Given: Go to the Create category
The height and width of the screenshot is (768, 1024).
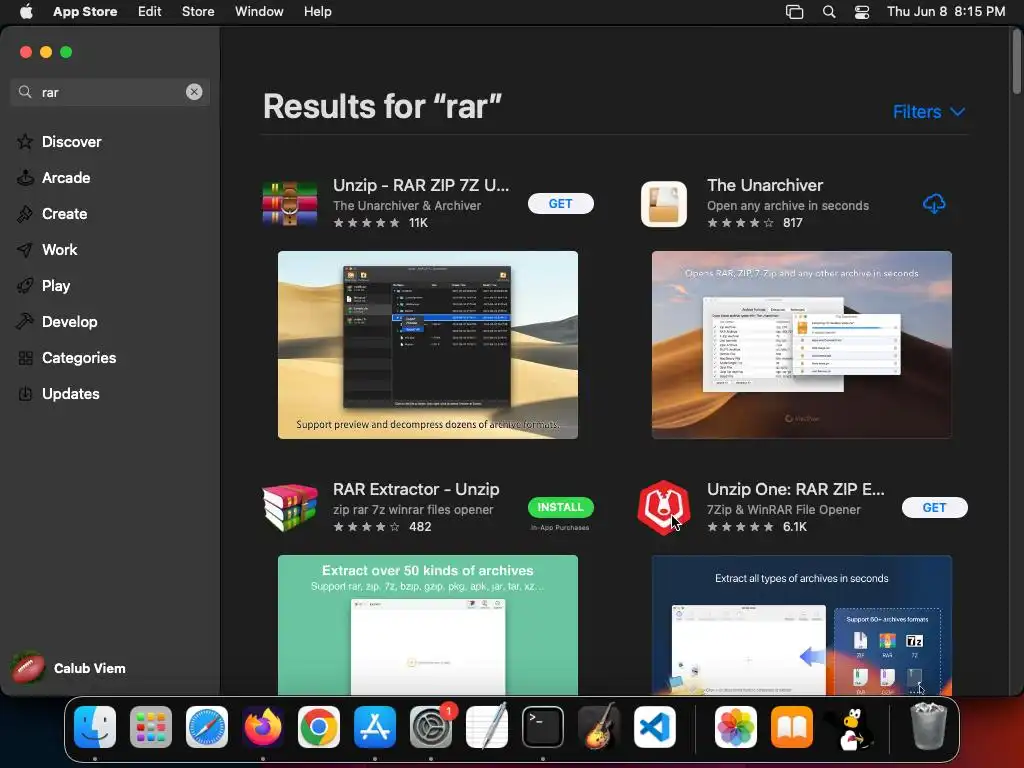Looking at the screenshot, I should [64, 214].
